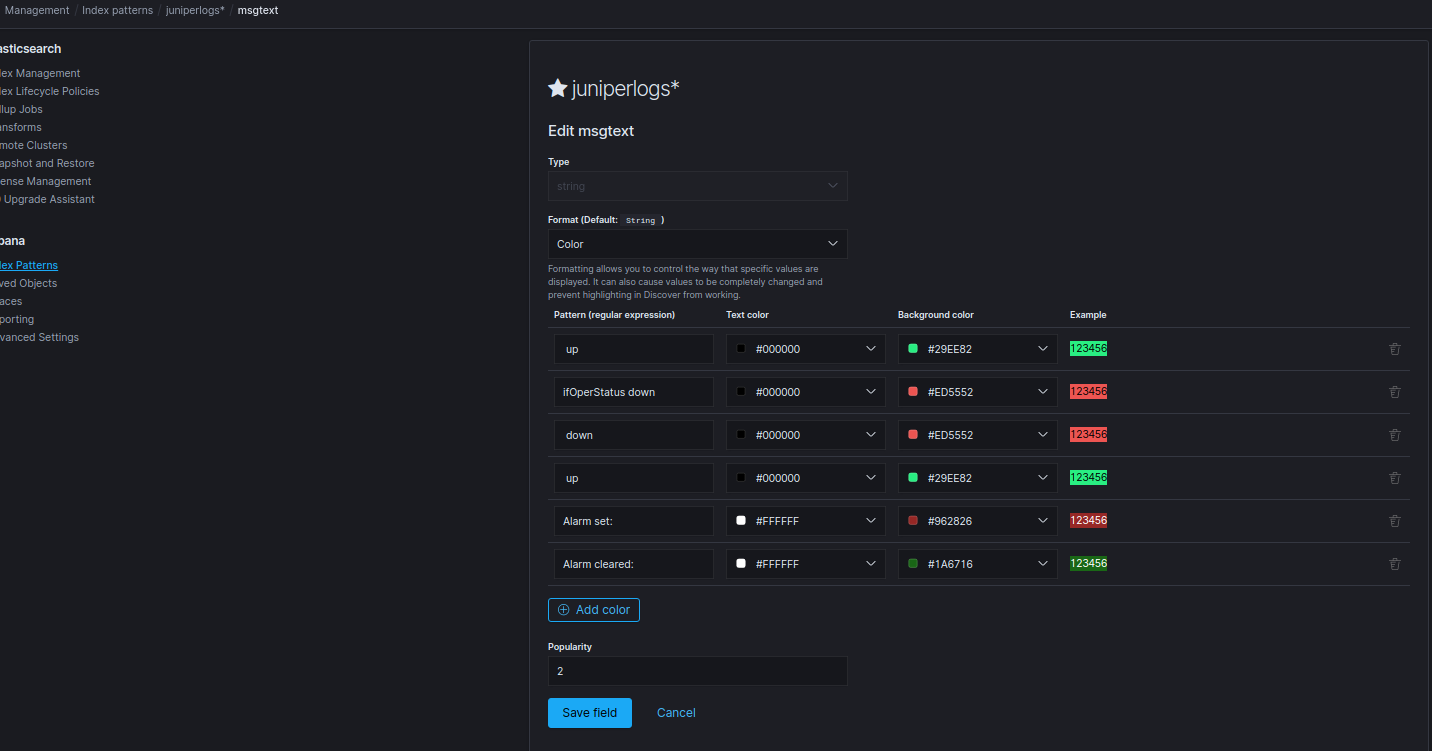The image size is (1432, 751).
Task: Click the Background color column header
Action: tap(936, 315)
